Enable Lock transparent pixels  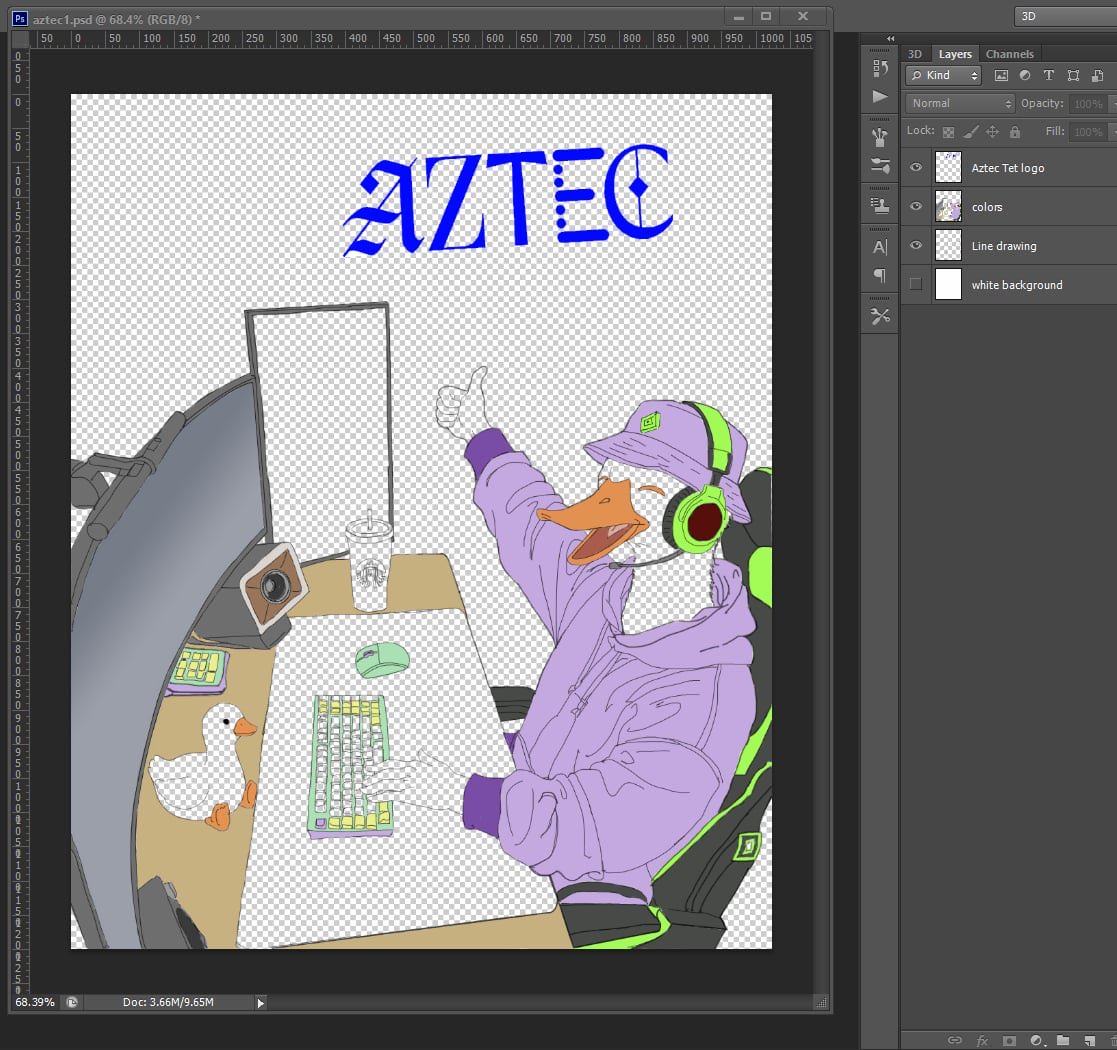[x=948, y=131]
